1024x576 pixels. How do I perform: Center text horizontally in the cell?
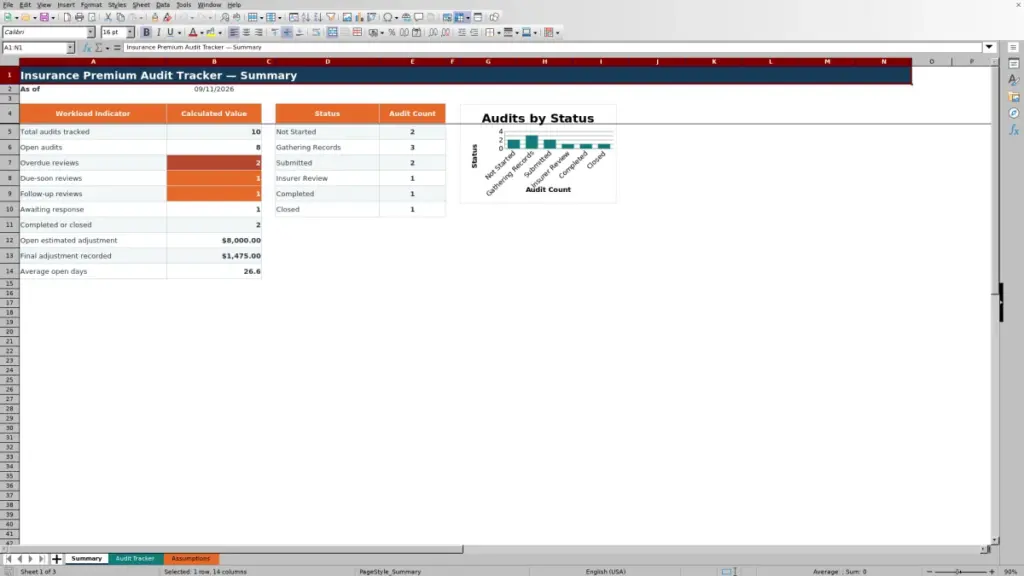[246, 32]
